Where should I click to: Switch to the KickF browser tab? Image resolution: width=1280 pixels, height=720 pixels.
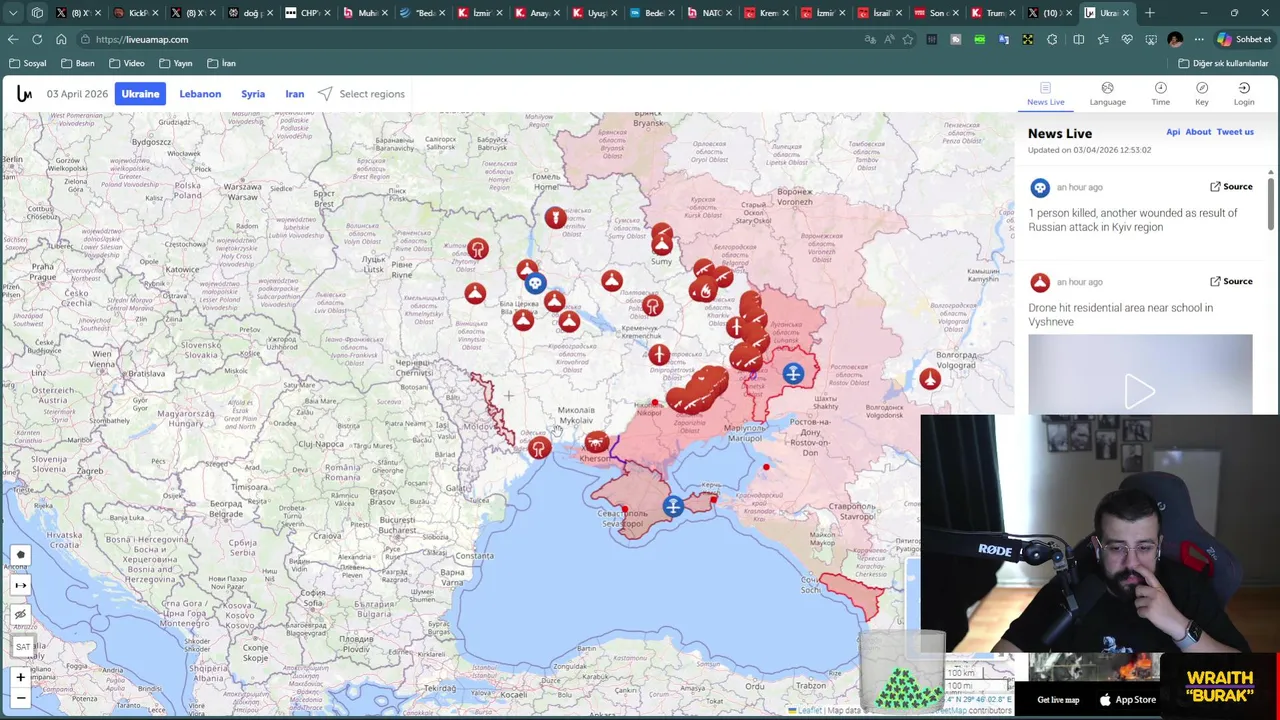point(137,13)
